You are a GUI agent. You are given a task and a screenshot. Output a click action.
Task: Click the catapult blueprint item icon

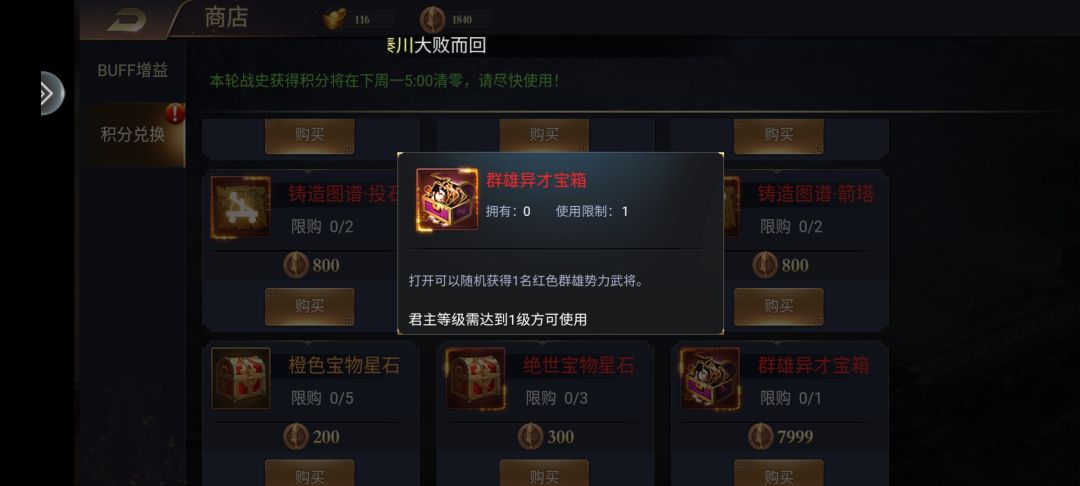pyautogui.click(x=240, y=207)
